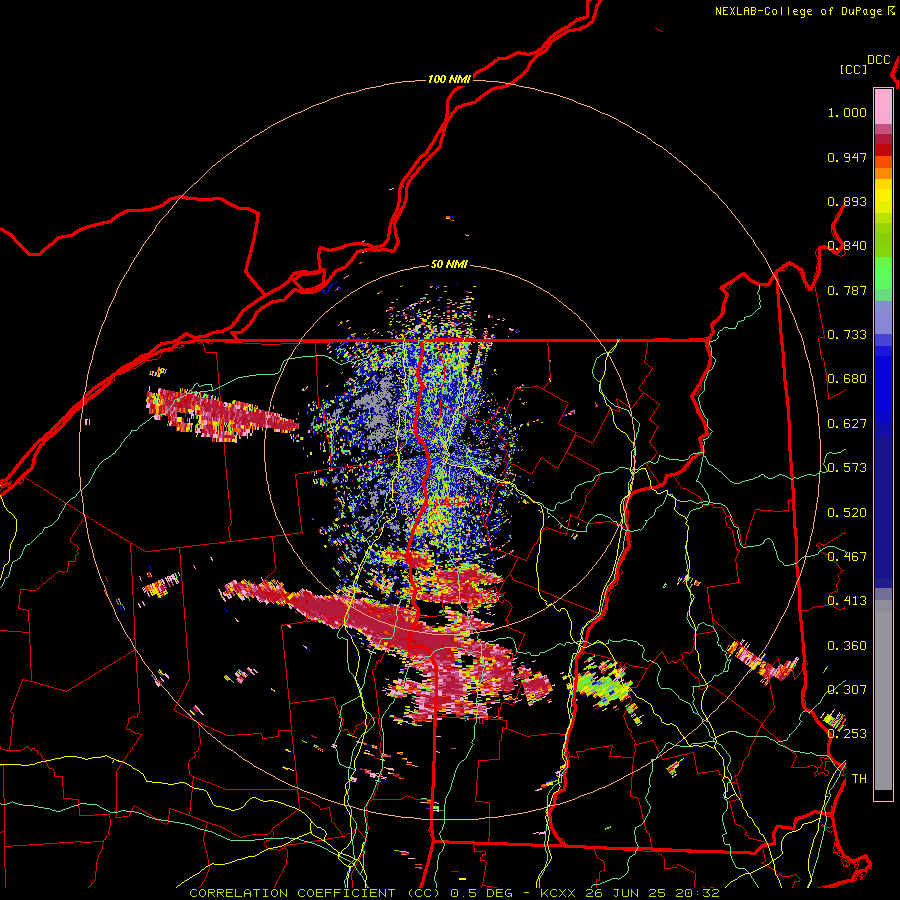Click the 1.000 scale value
The height and width of the screenshot is (900, 900).
point(847,113)
